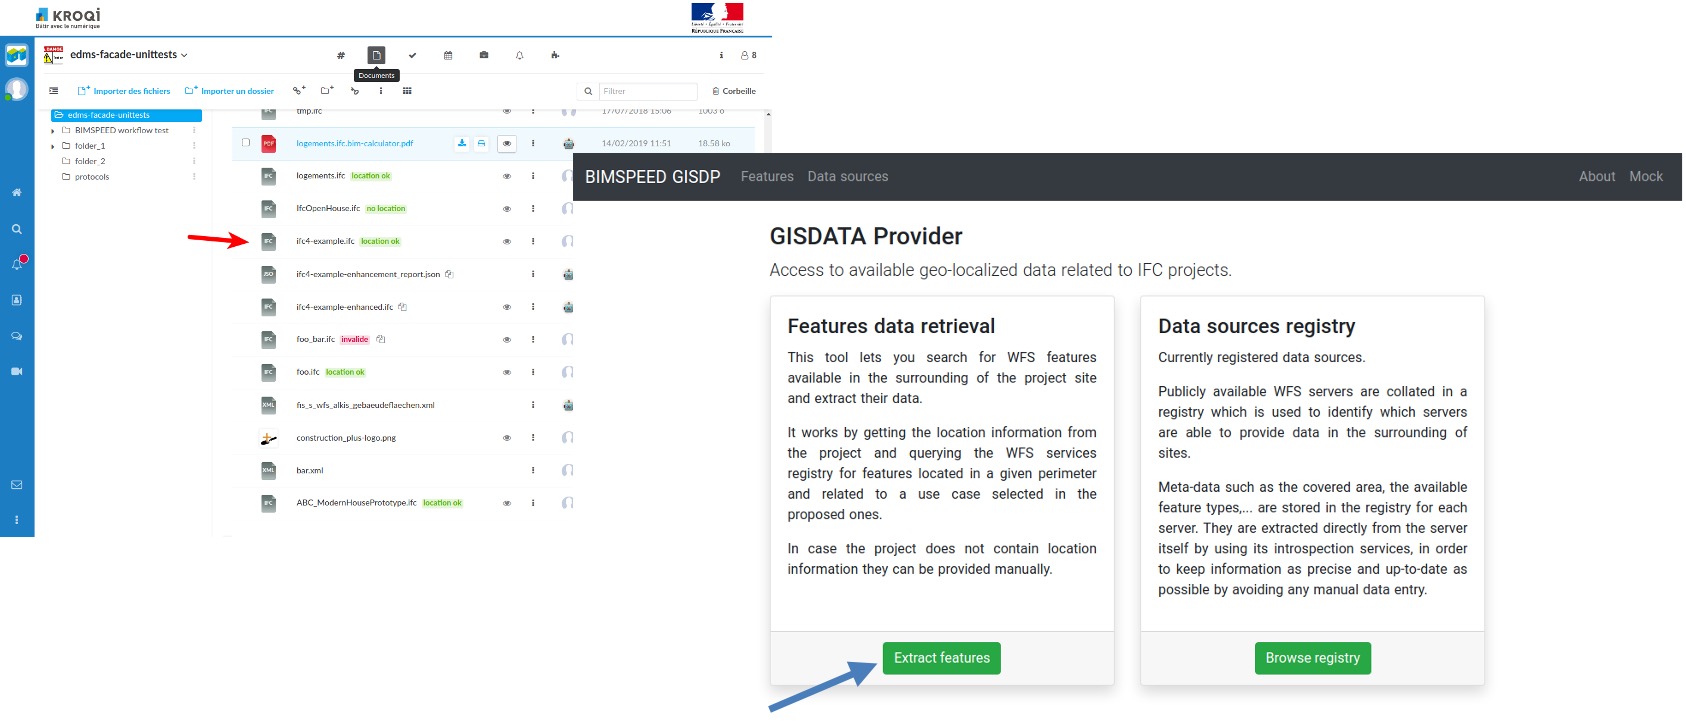Click the Extract features button
This screenshot has height=728, width=1686.
point(942,658)
